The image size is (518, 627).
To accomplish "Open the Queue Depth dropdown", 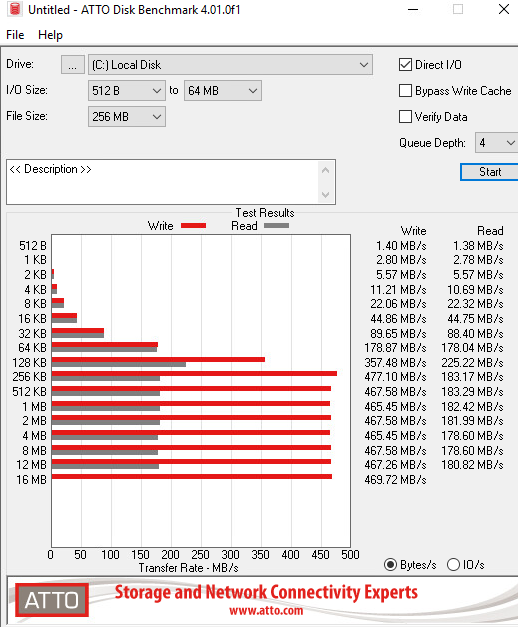I will pos(496,143).
